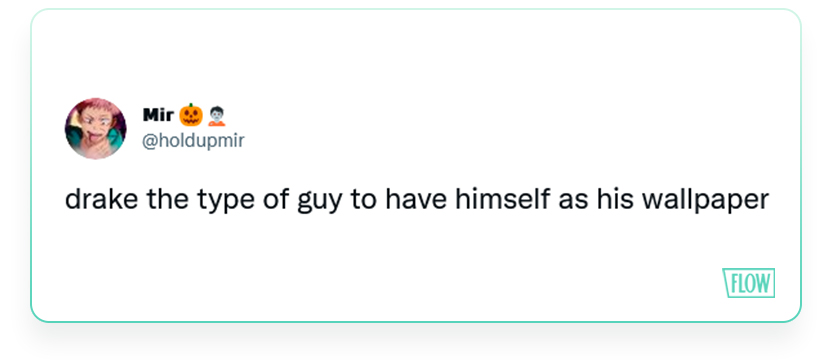830x362 pixels.
Task: Select the word himself in the tweet
Action: coord(502,199)
